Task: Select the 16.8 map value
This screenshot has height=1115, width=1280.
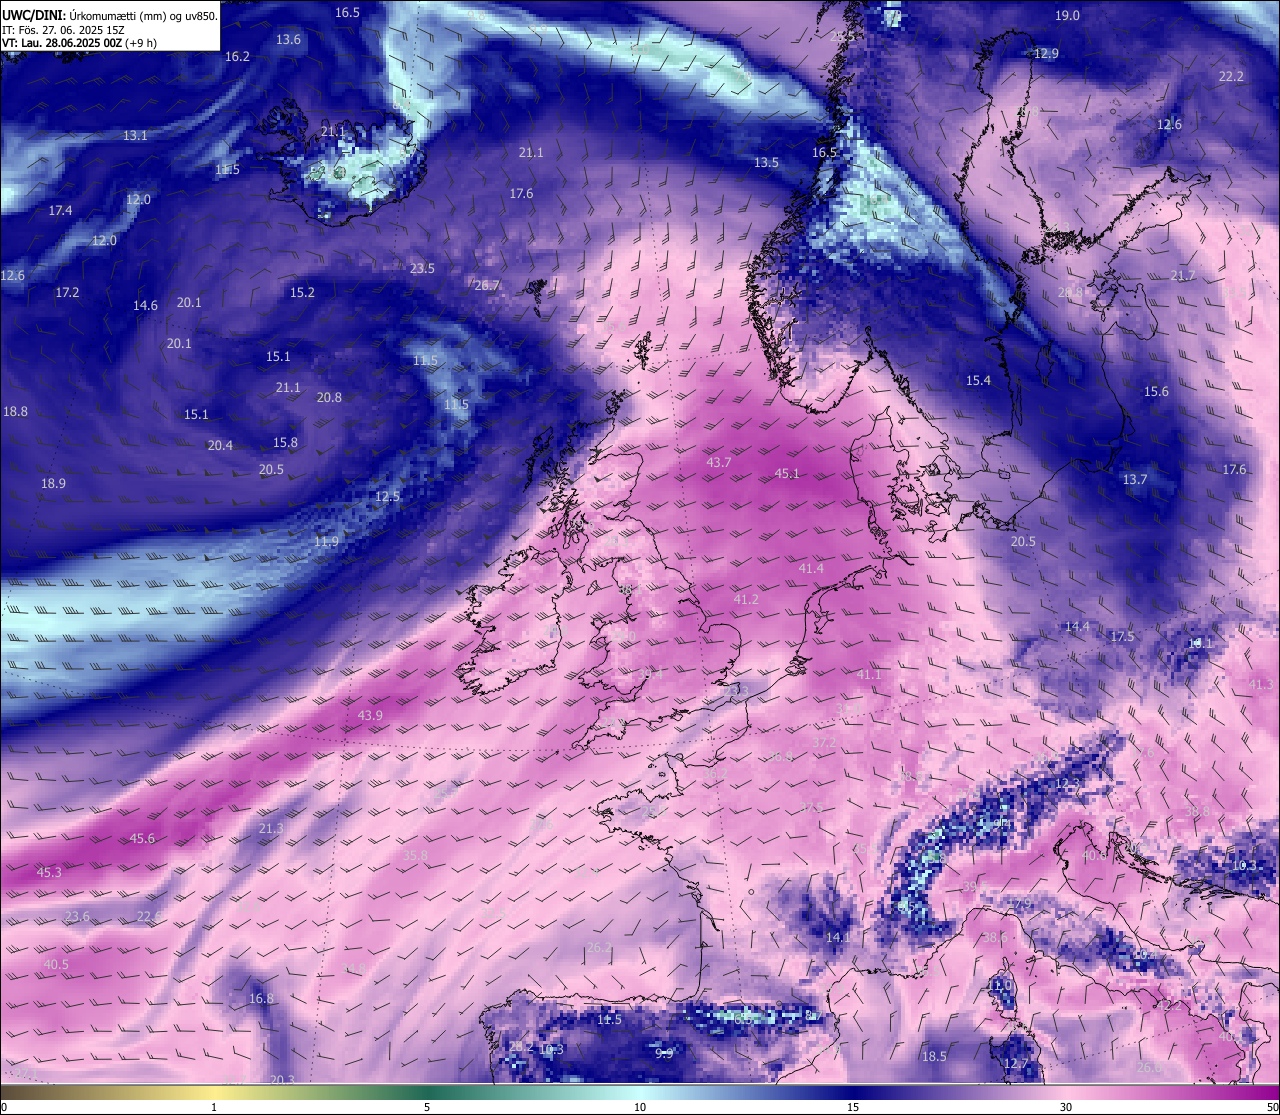Action: [261, 999]
